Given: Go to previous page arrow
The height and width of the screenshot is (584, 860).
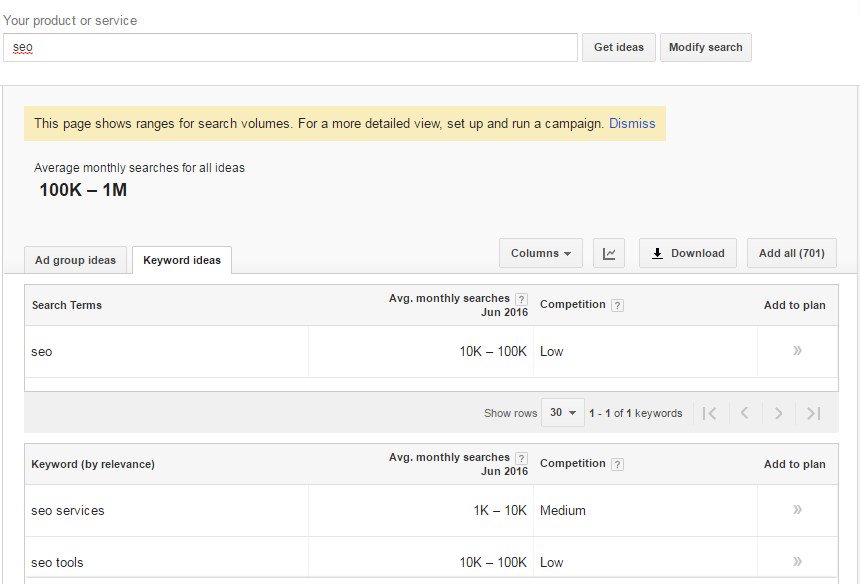Looking at the screenshot, I should (x=744, y=413).
